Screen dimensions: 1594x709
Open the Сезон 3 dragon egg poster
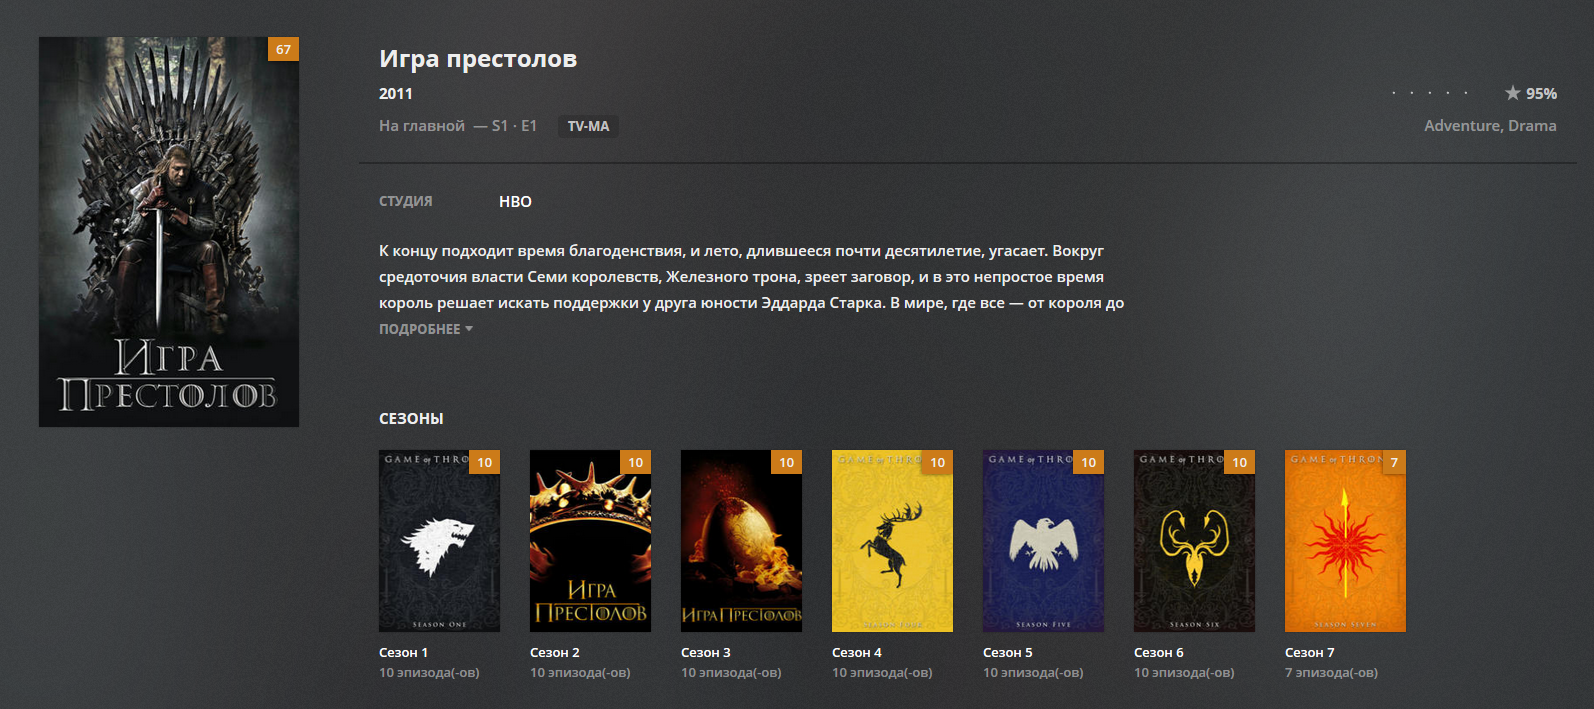click(741, 541)
